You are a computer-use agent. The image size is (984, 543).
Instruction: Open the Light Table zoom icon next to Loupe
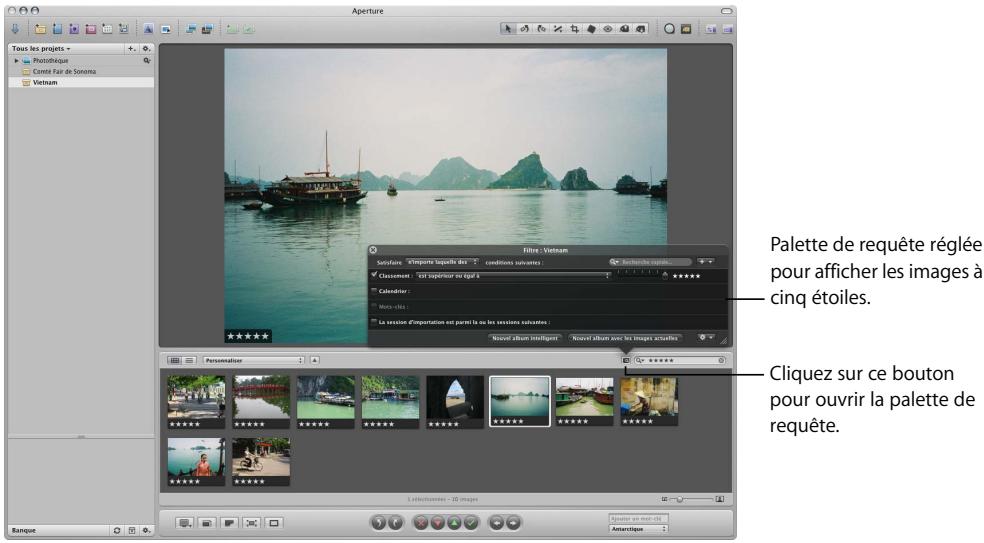[x=686, y=29]
